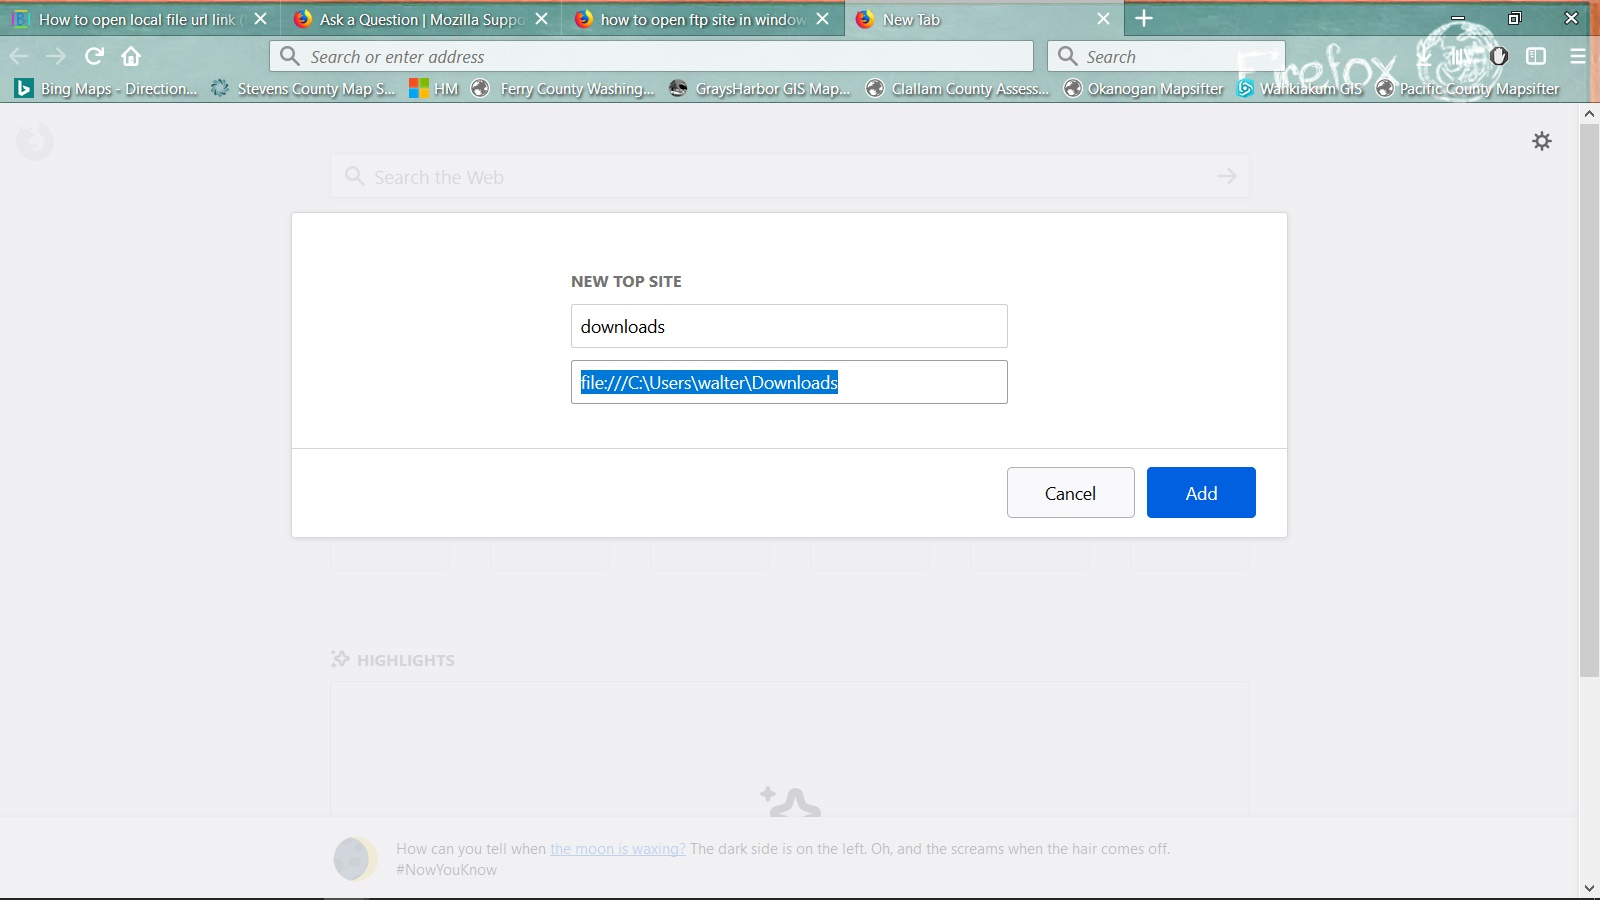Viewport: 1600px width, 900px height.
Task: Open the Home page
Action: click(x=131, y=56)
